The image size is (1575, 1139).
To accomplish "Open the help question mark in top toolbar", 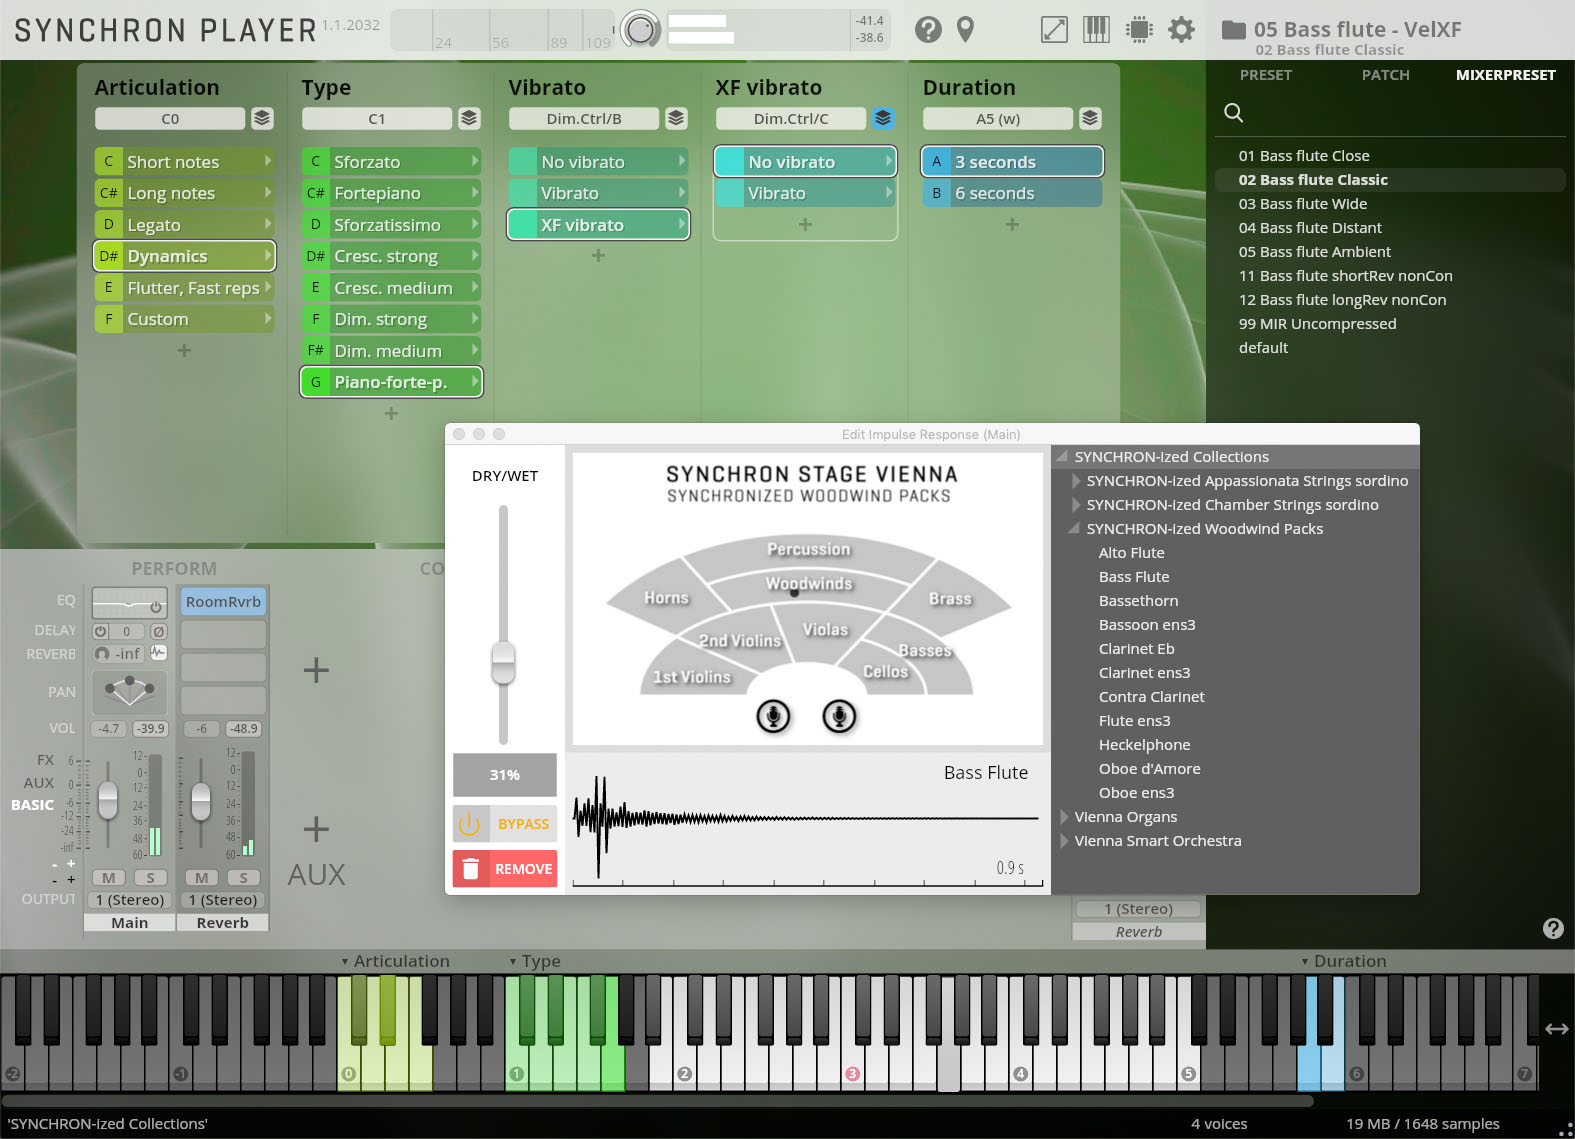I will 928,30.
